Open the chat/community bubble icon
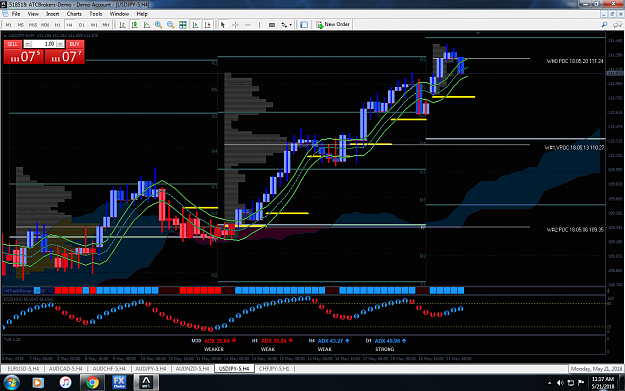The width and height of the screenshot is (625, 391). [x=617, y=25]
